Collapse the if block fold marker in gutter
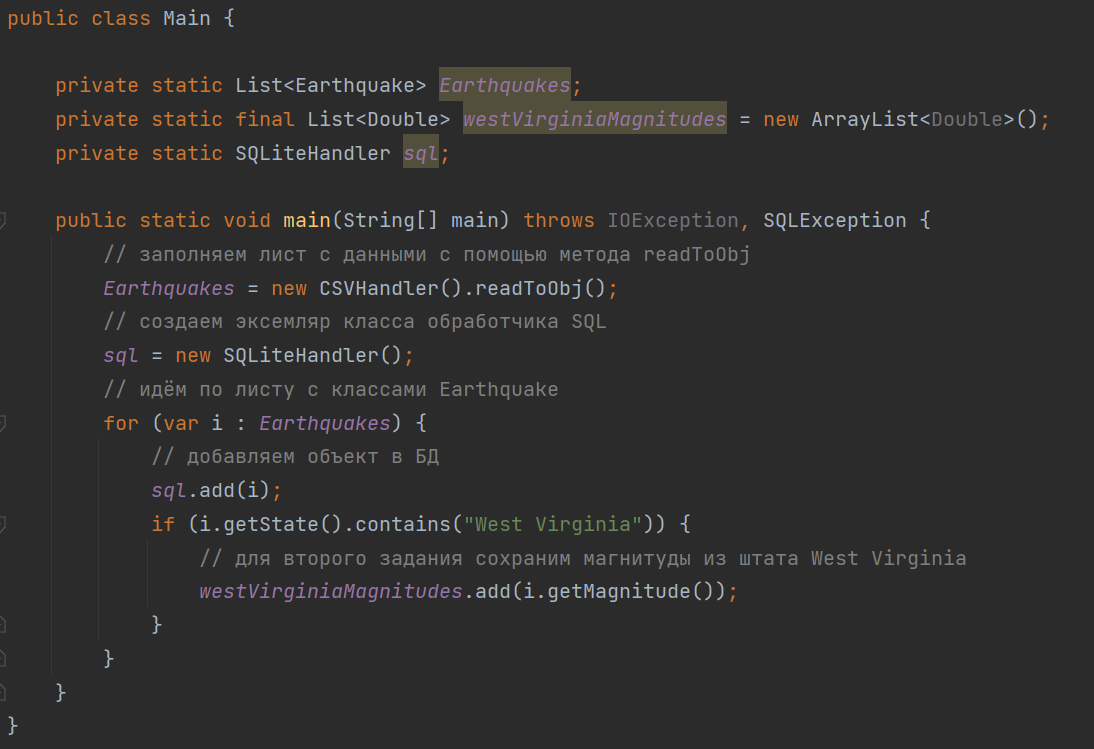The image size is (1094, 749). click(2, 524)
